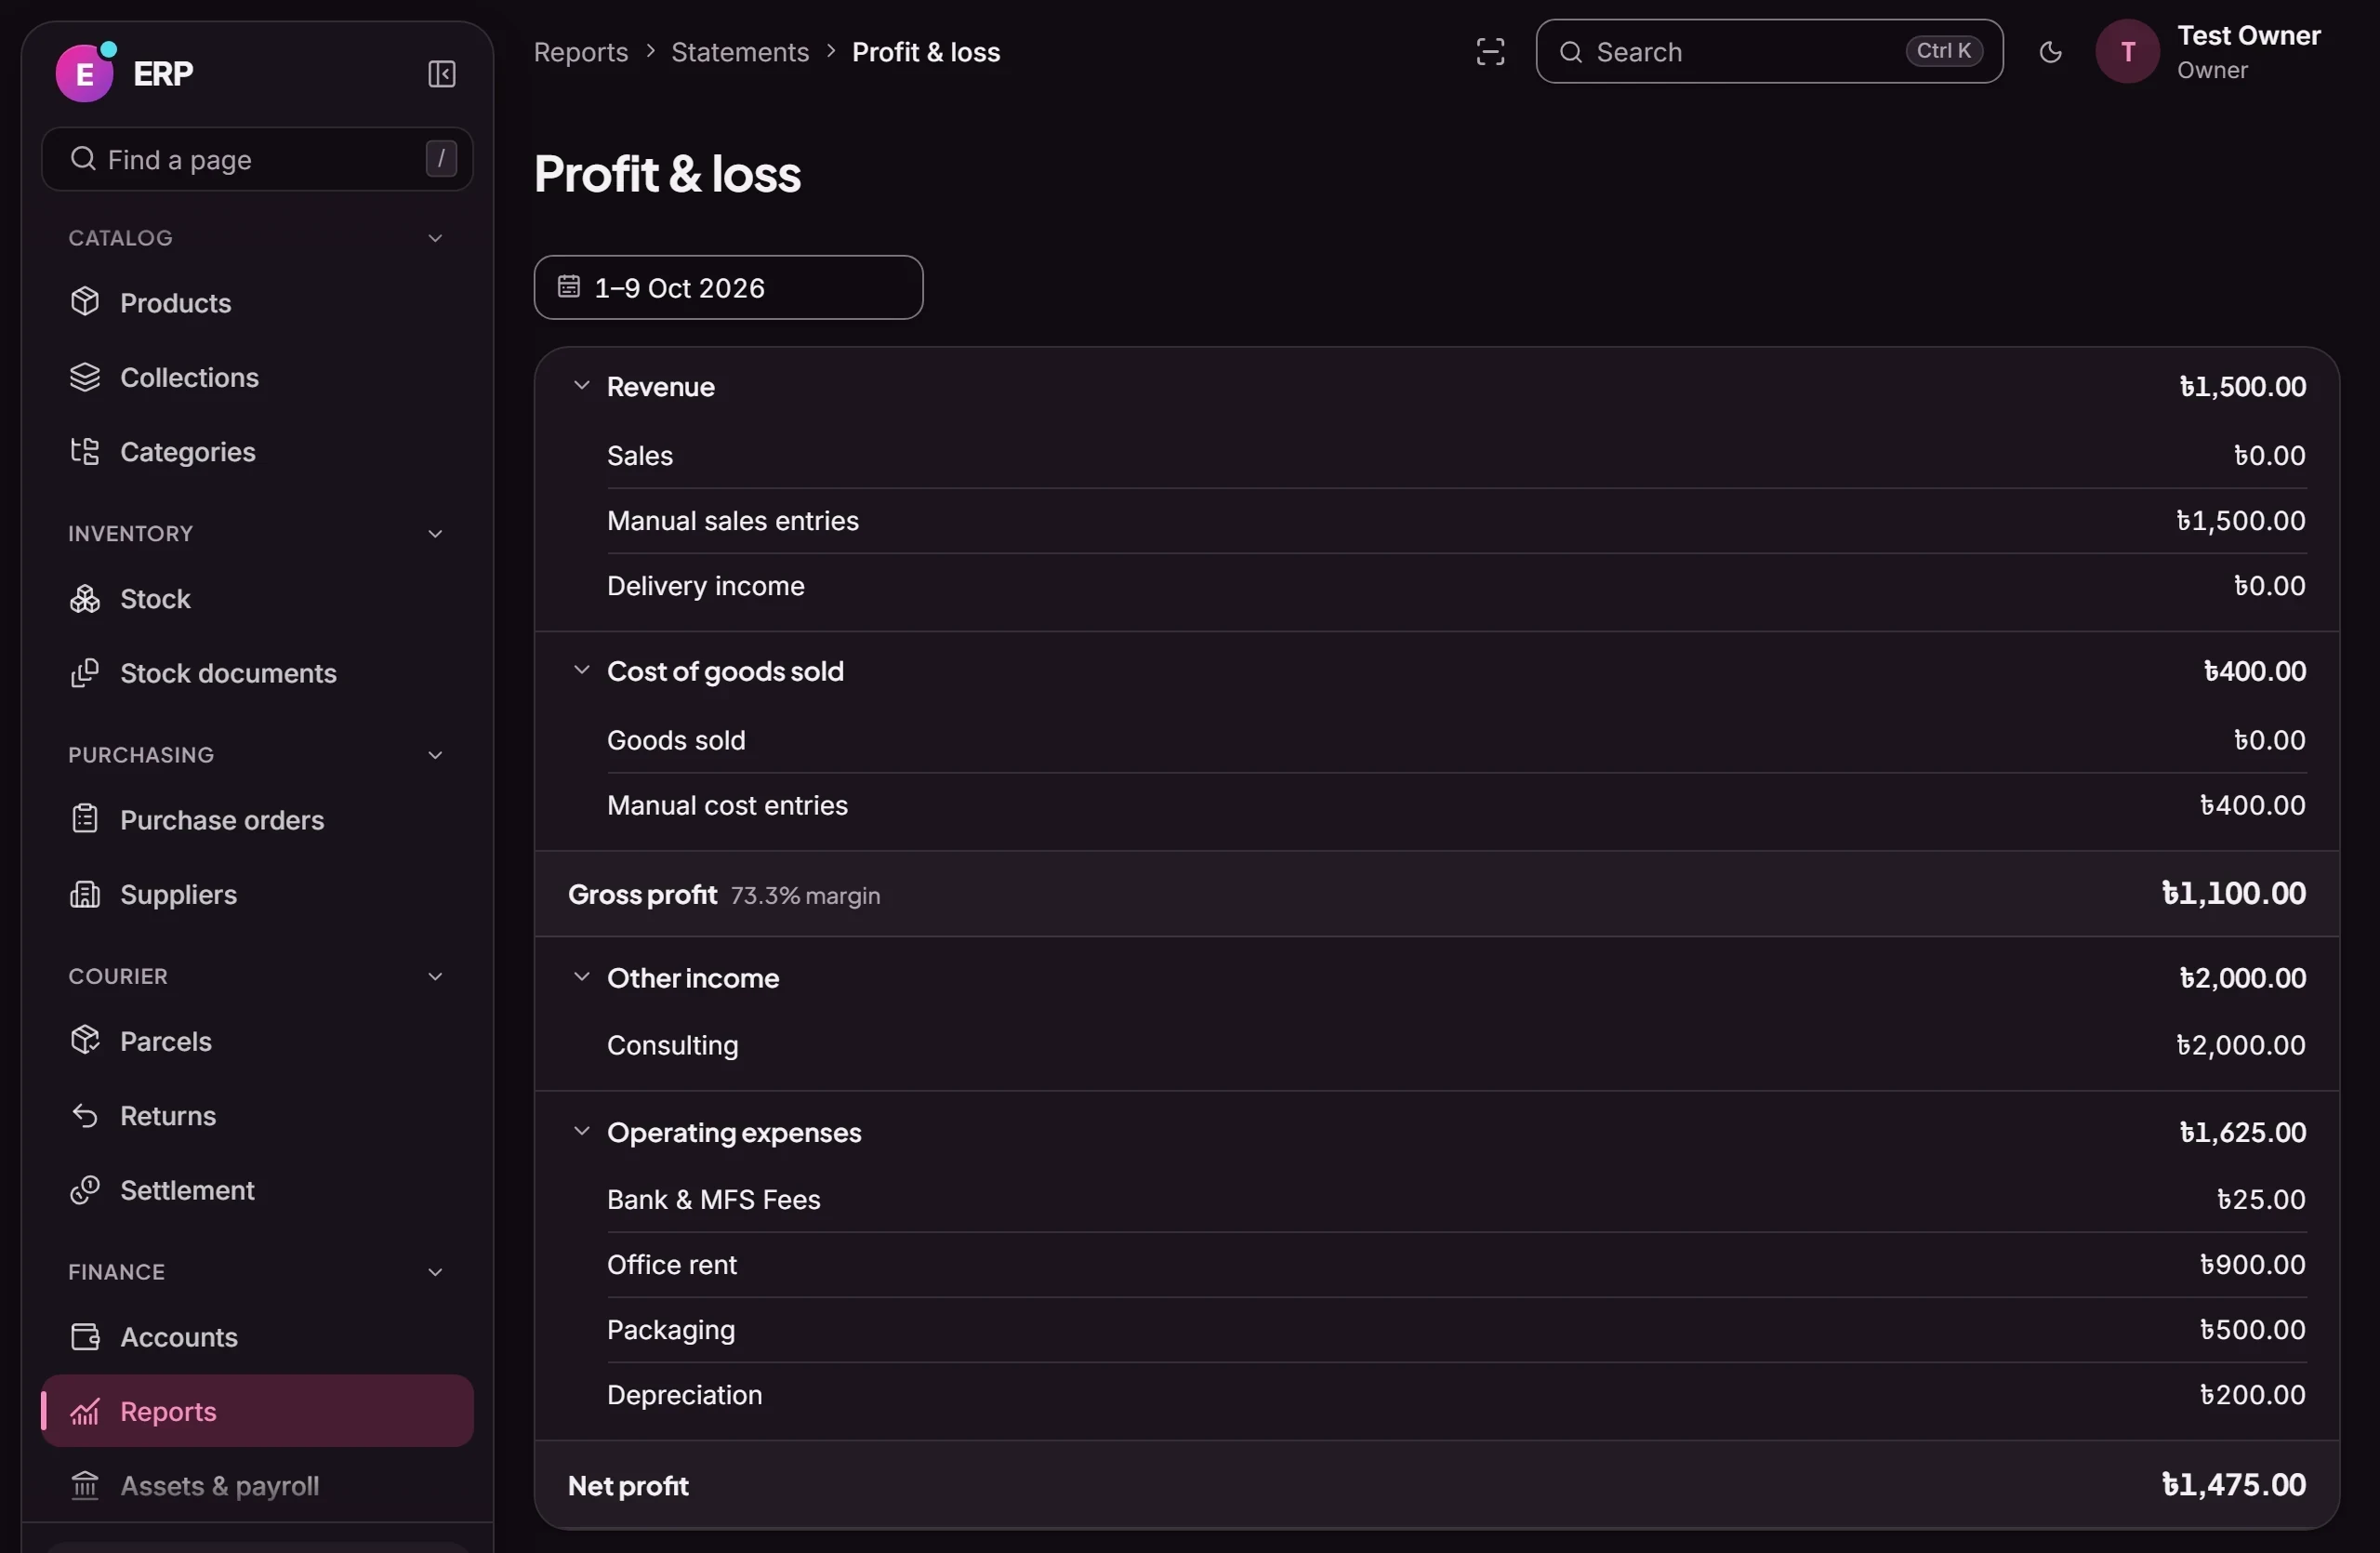Open the barcode scan icon in header
This screenshot has width=2380, height=1553.
1490,52
